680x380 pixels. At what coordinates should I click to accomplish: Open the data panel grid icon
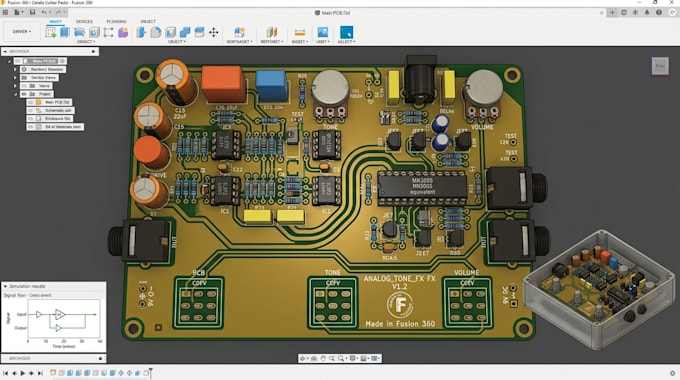[x=5, y=13]
